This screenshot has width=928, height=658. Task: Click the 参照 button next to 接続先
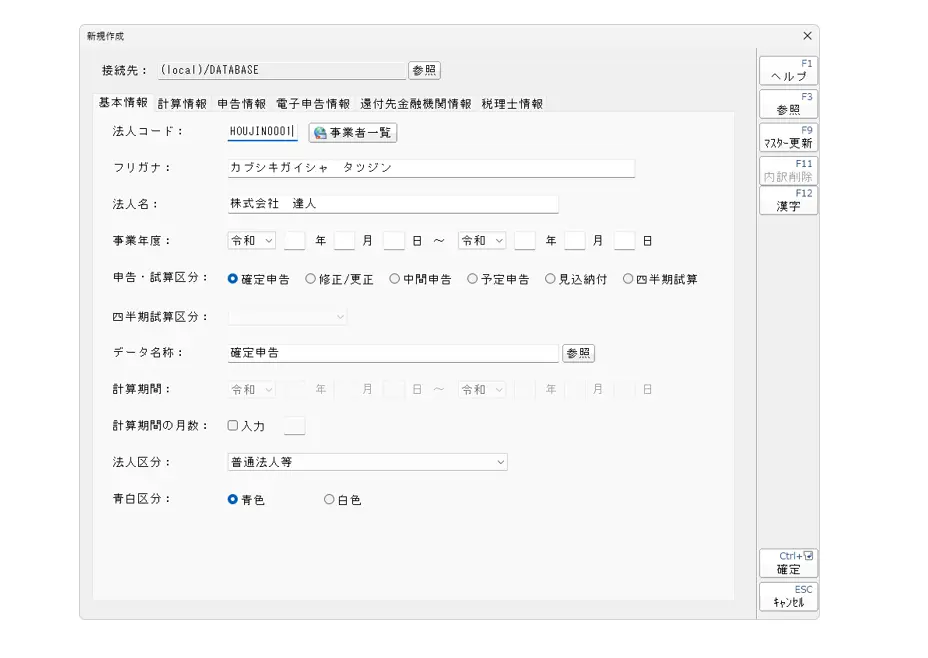click(x=424, y=70)
